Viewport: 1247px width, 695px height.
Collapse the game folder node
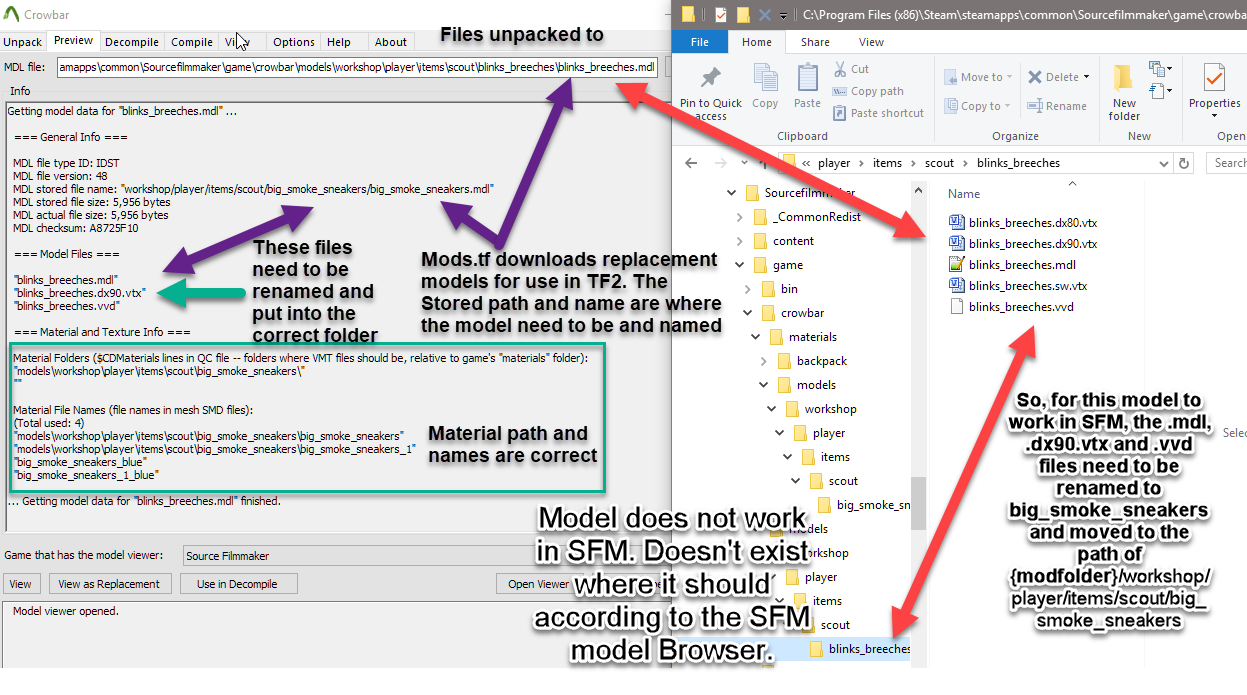click(x=739, y=265)
